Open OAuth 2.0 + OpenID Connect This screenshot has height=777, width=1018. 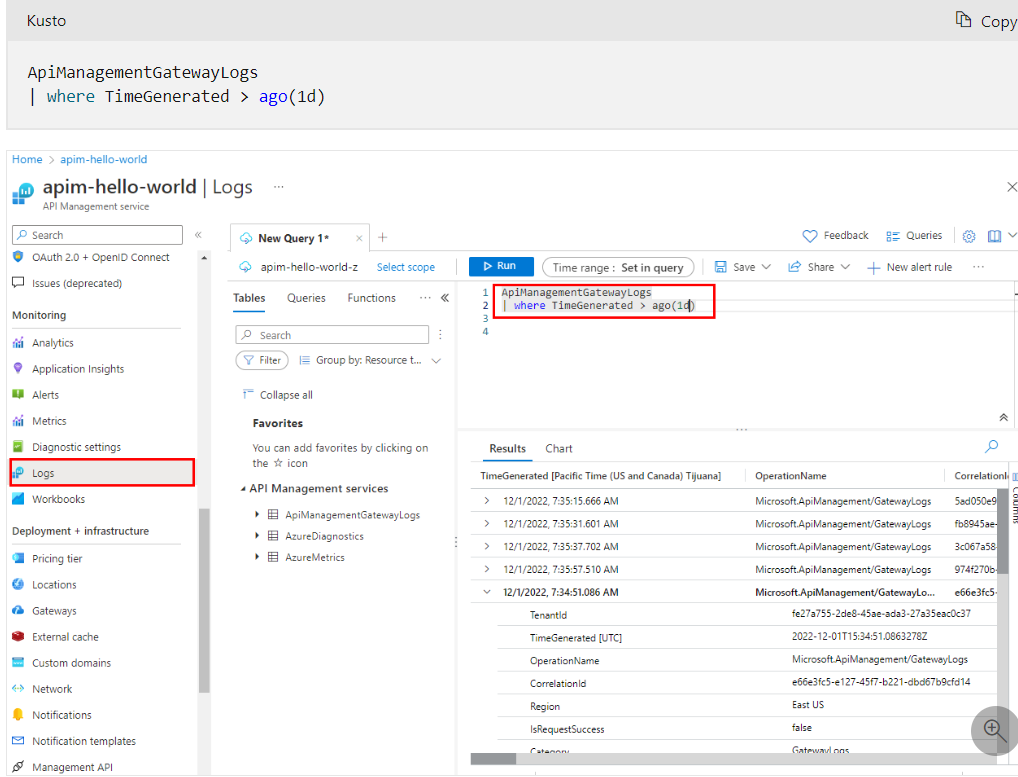(100, 257)
